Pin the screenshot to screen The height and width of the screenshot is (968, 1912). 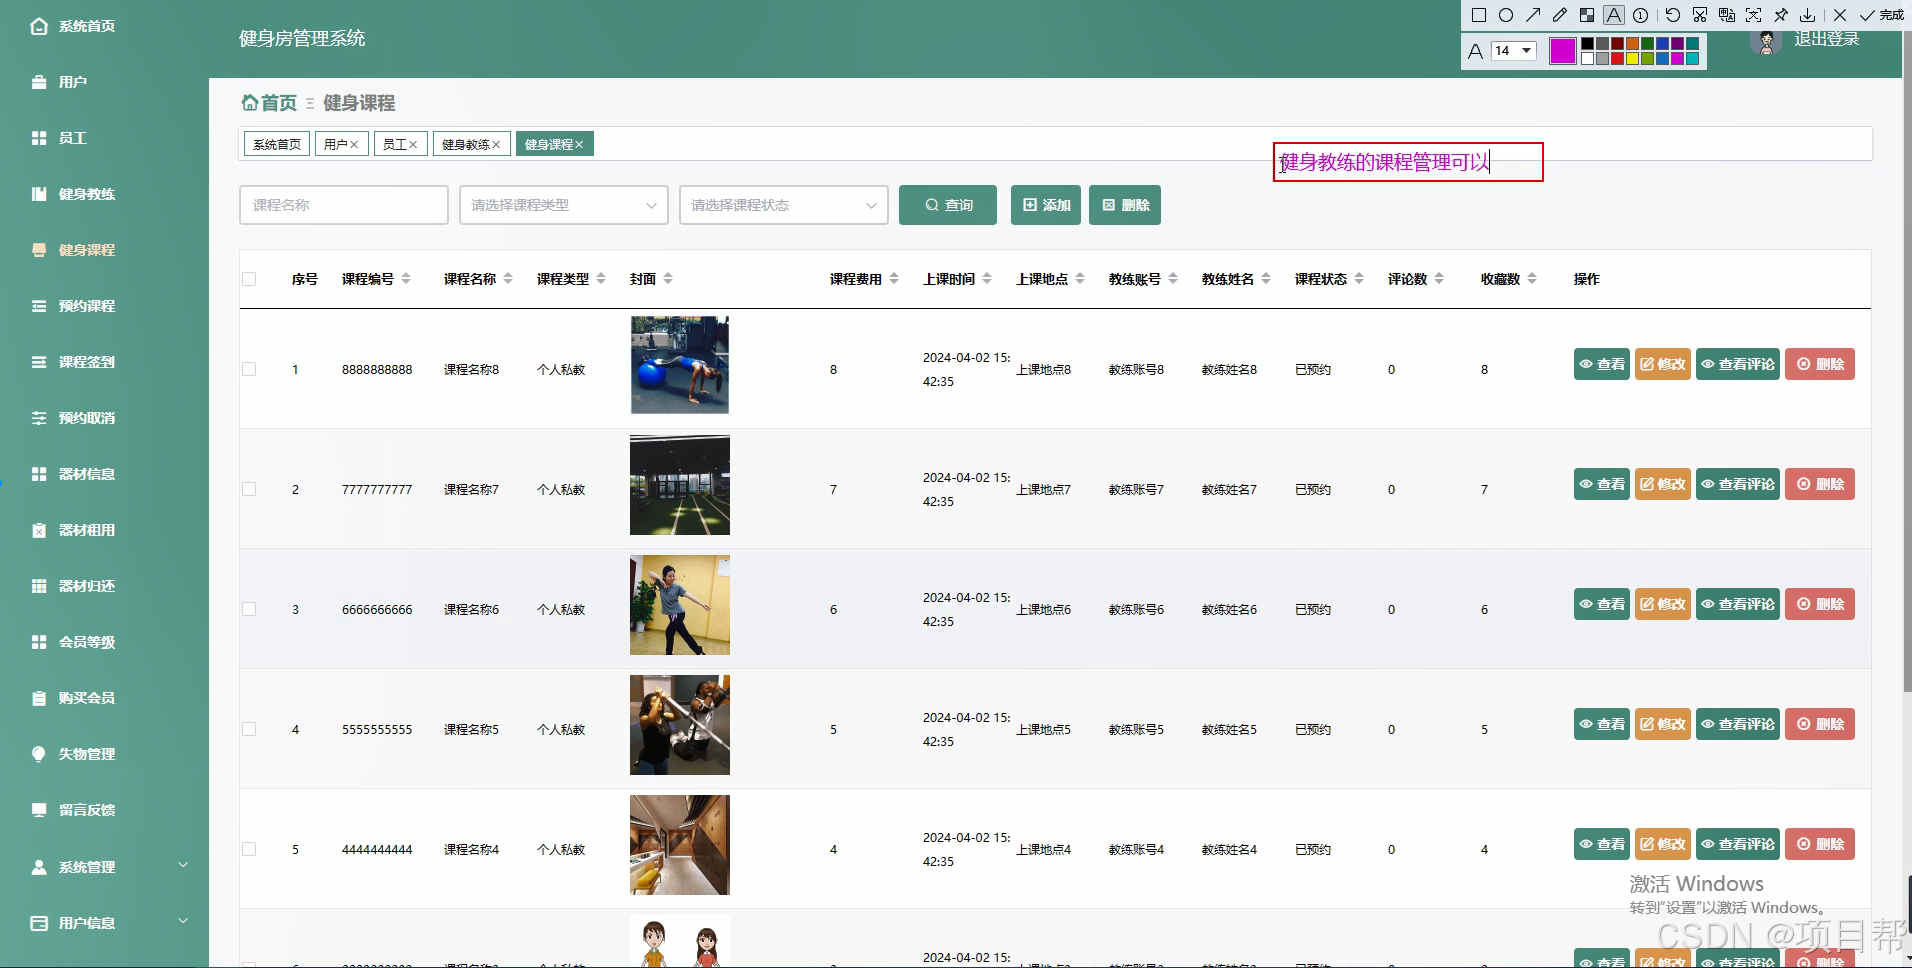(x=1781, y=15)
